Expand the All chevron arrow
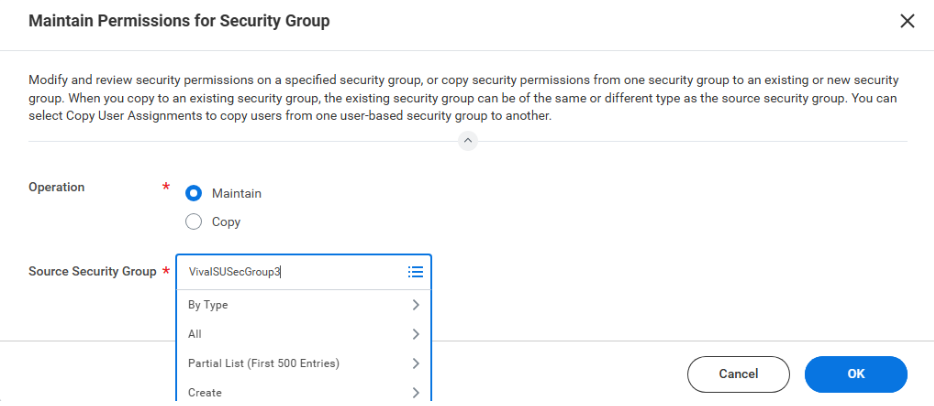This screenshot has width=934, height=406. point(416,334)
